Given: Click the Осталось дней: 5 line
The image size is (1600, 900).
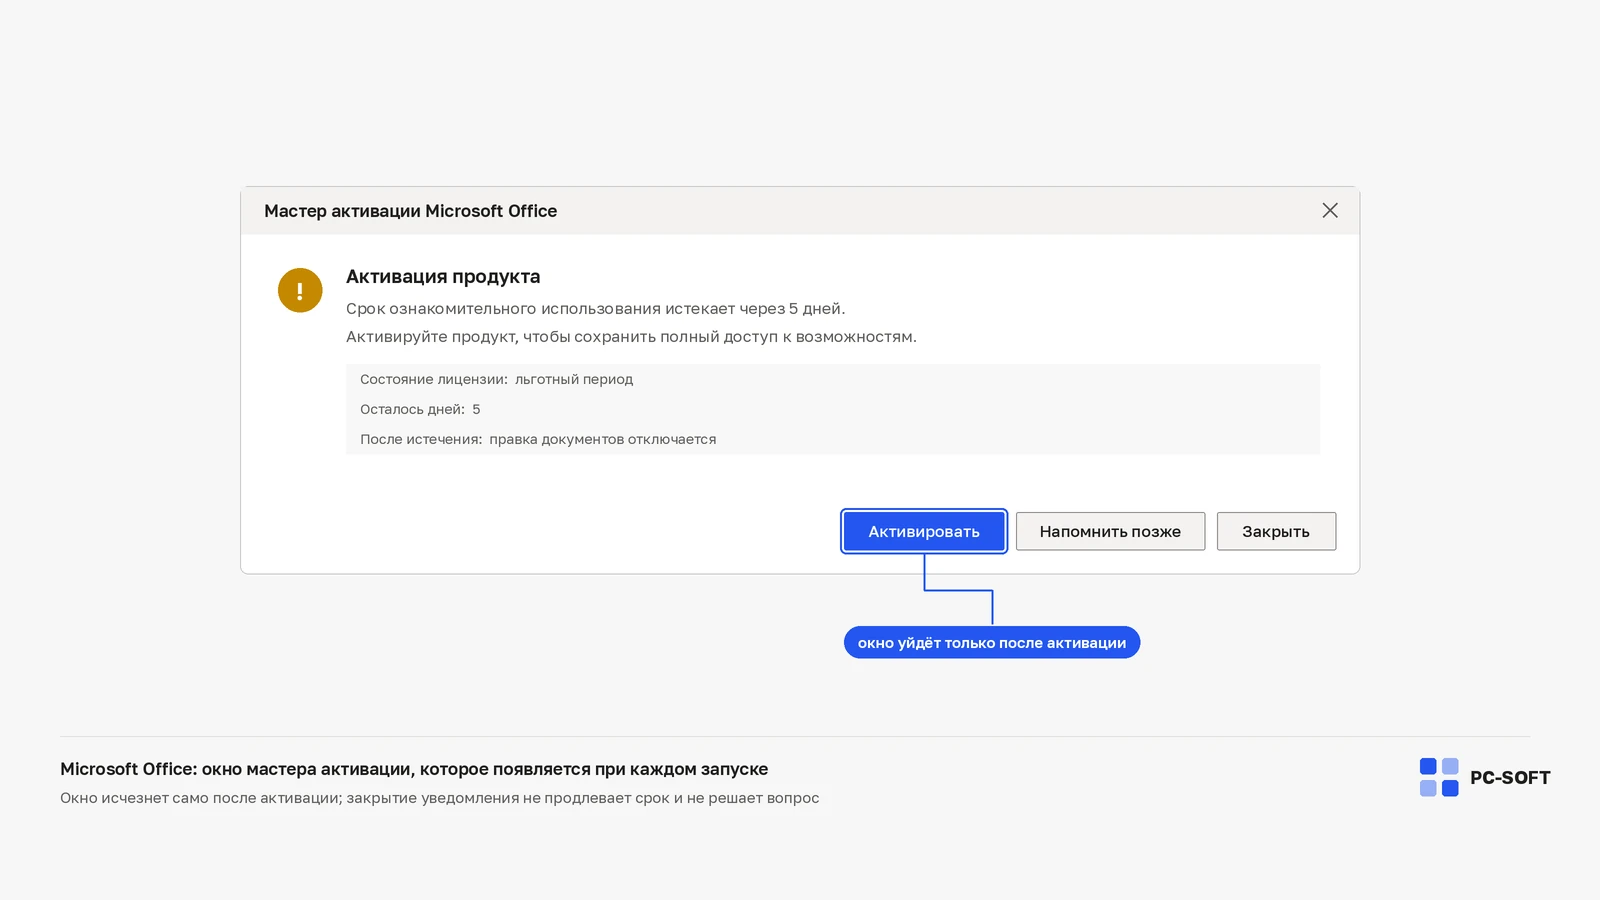Looking at the screenshot, I should [420, 409].
